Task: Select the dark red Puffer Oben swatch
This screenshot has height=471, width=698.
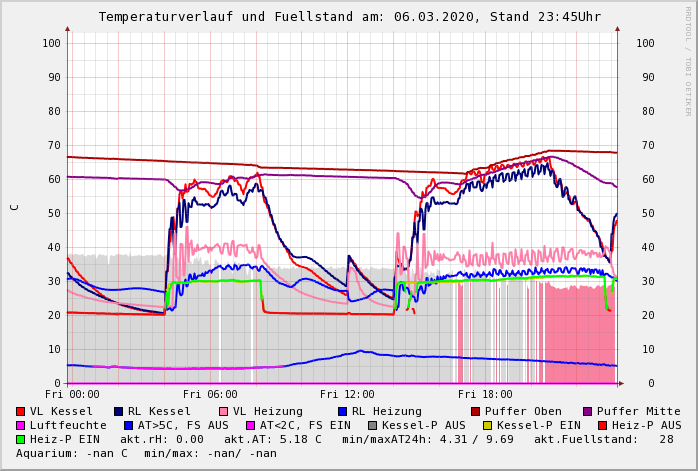Action: coord(475,411)
